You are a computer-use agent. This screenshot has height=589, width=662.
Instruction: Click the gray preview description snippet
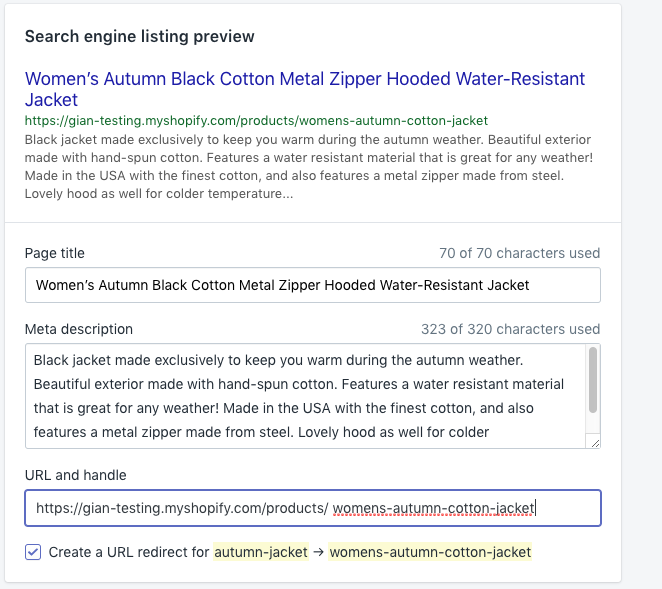309,166
